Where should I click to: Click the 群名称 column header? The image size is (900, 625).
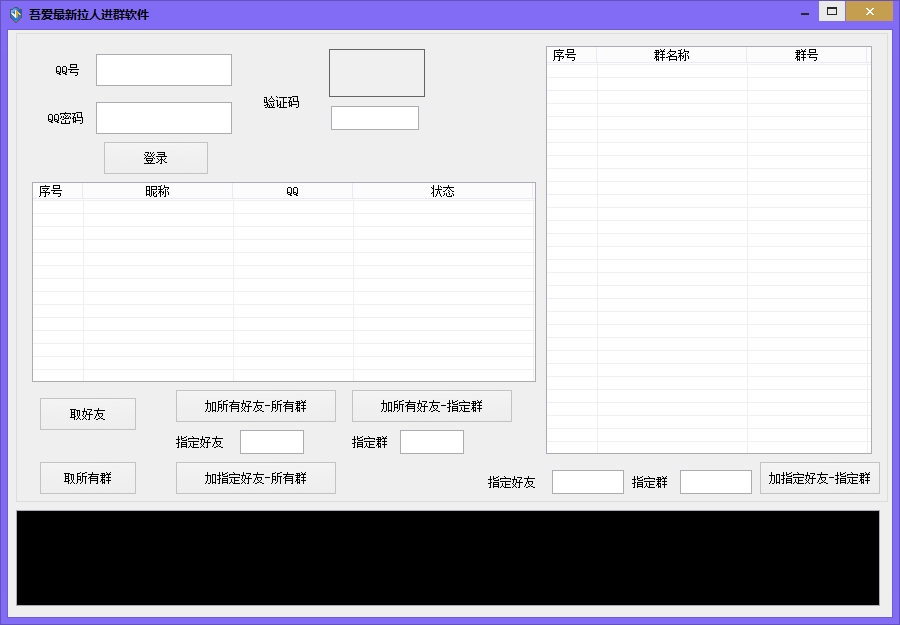point(672,55)
